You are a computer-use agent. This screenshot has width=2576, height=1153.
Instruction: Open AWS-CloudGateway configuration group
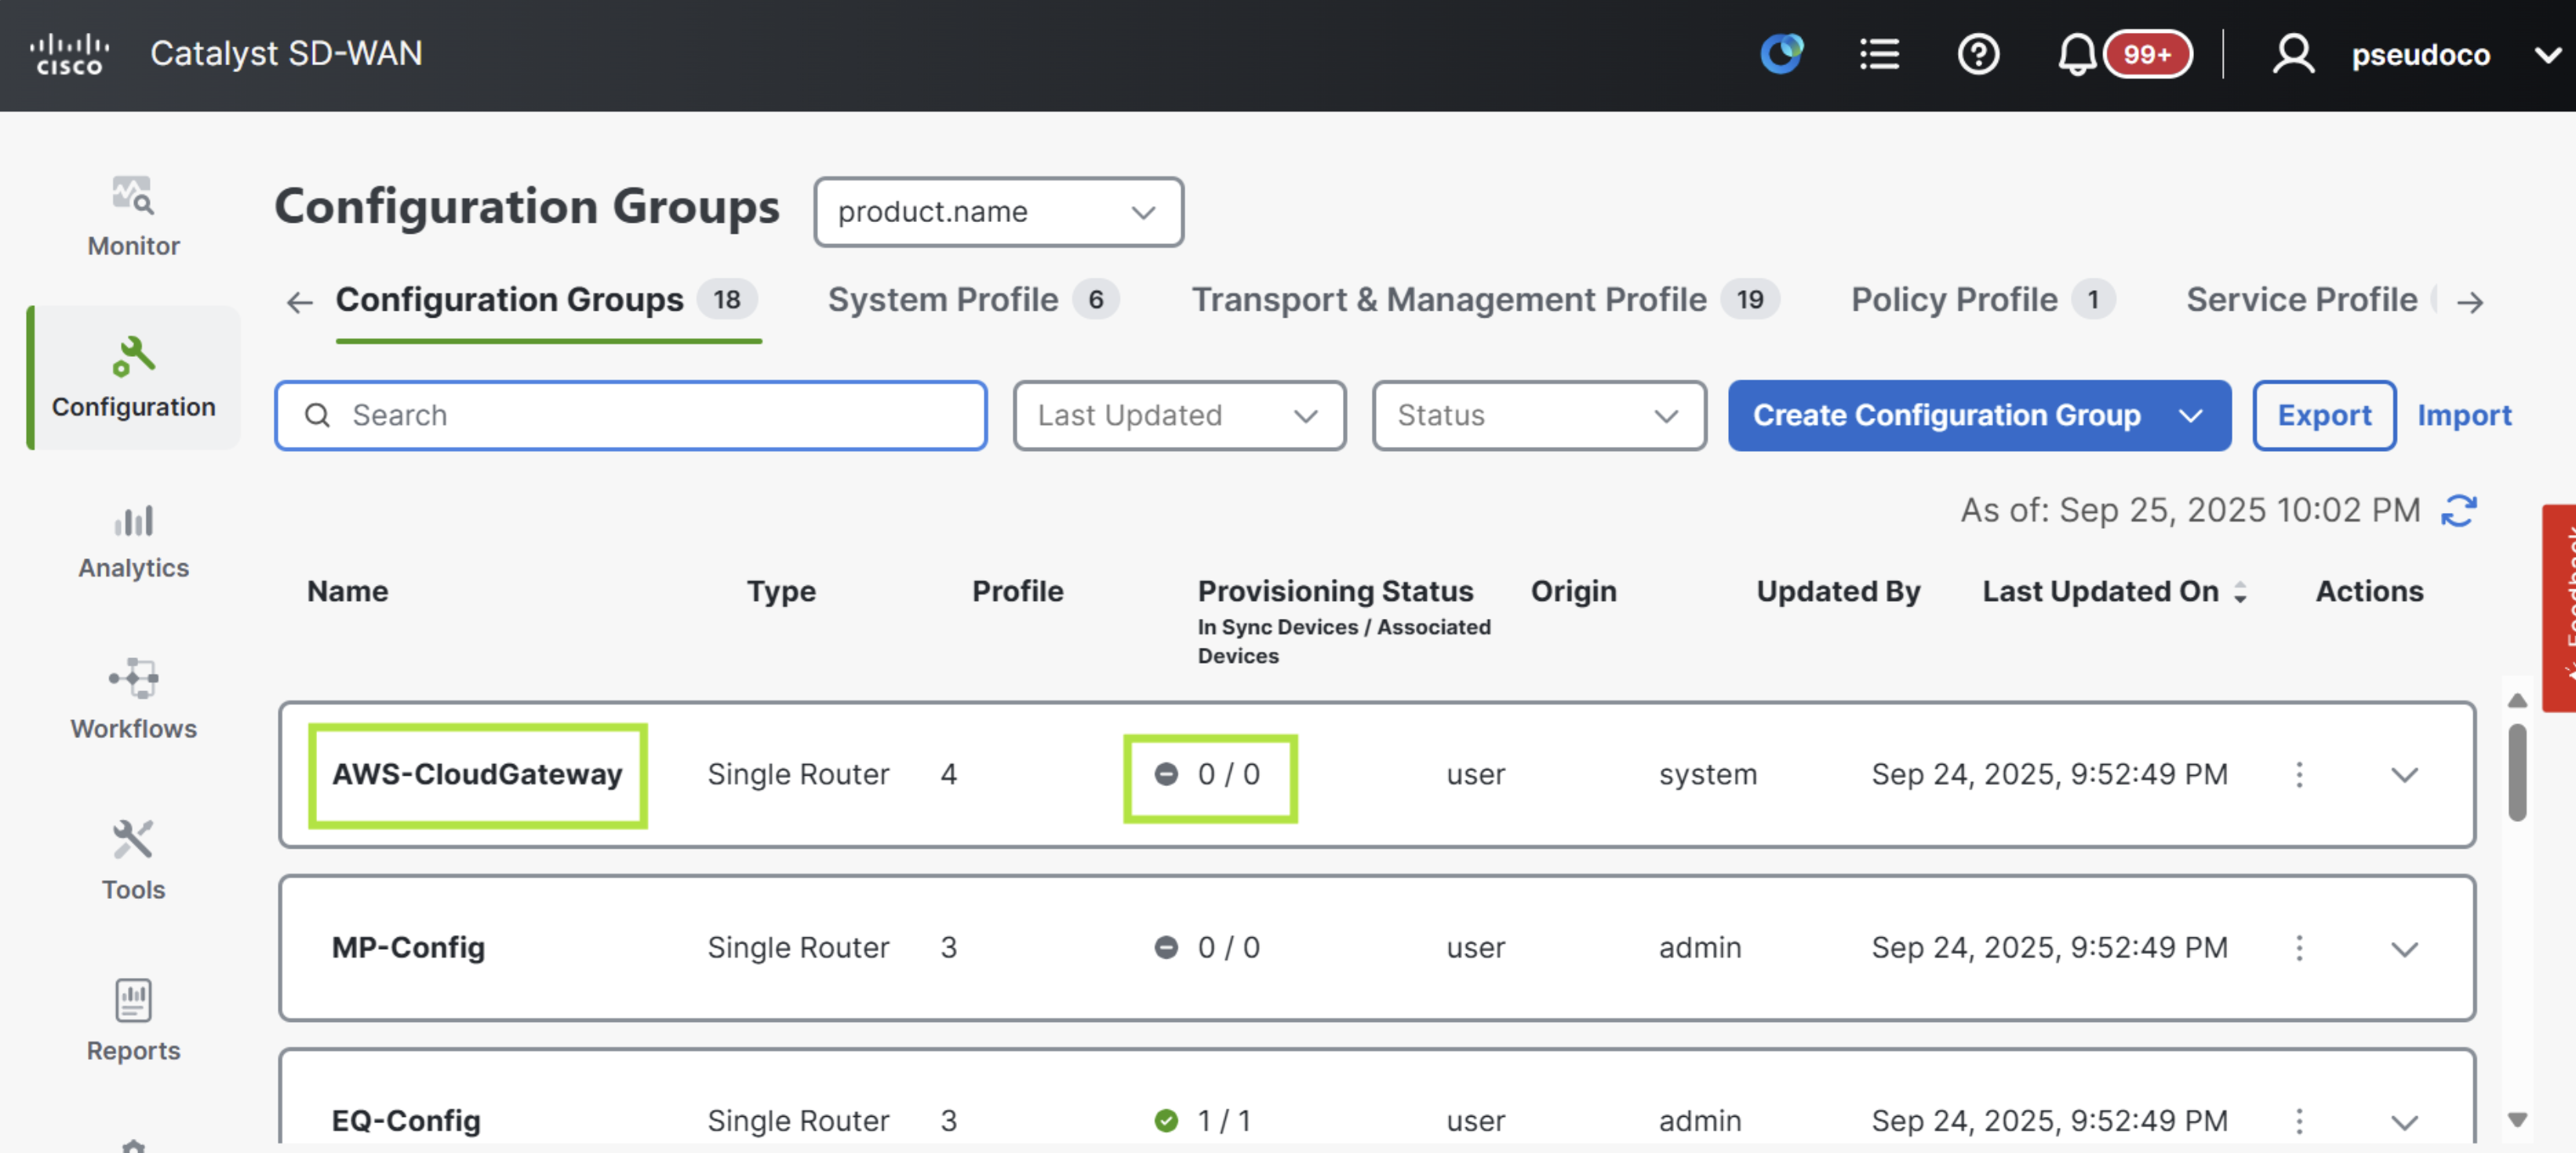point(477,775)
